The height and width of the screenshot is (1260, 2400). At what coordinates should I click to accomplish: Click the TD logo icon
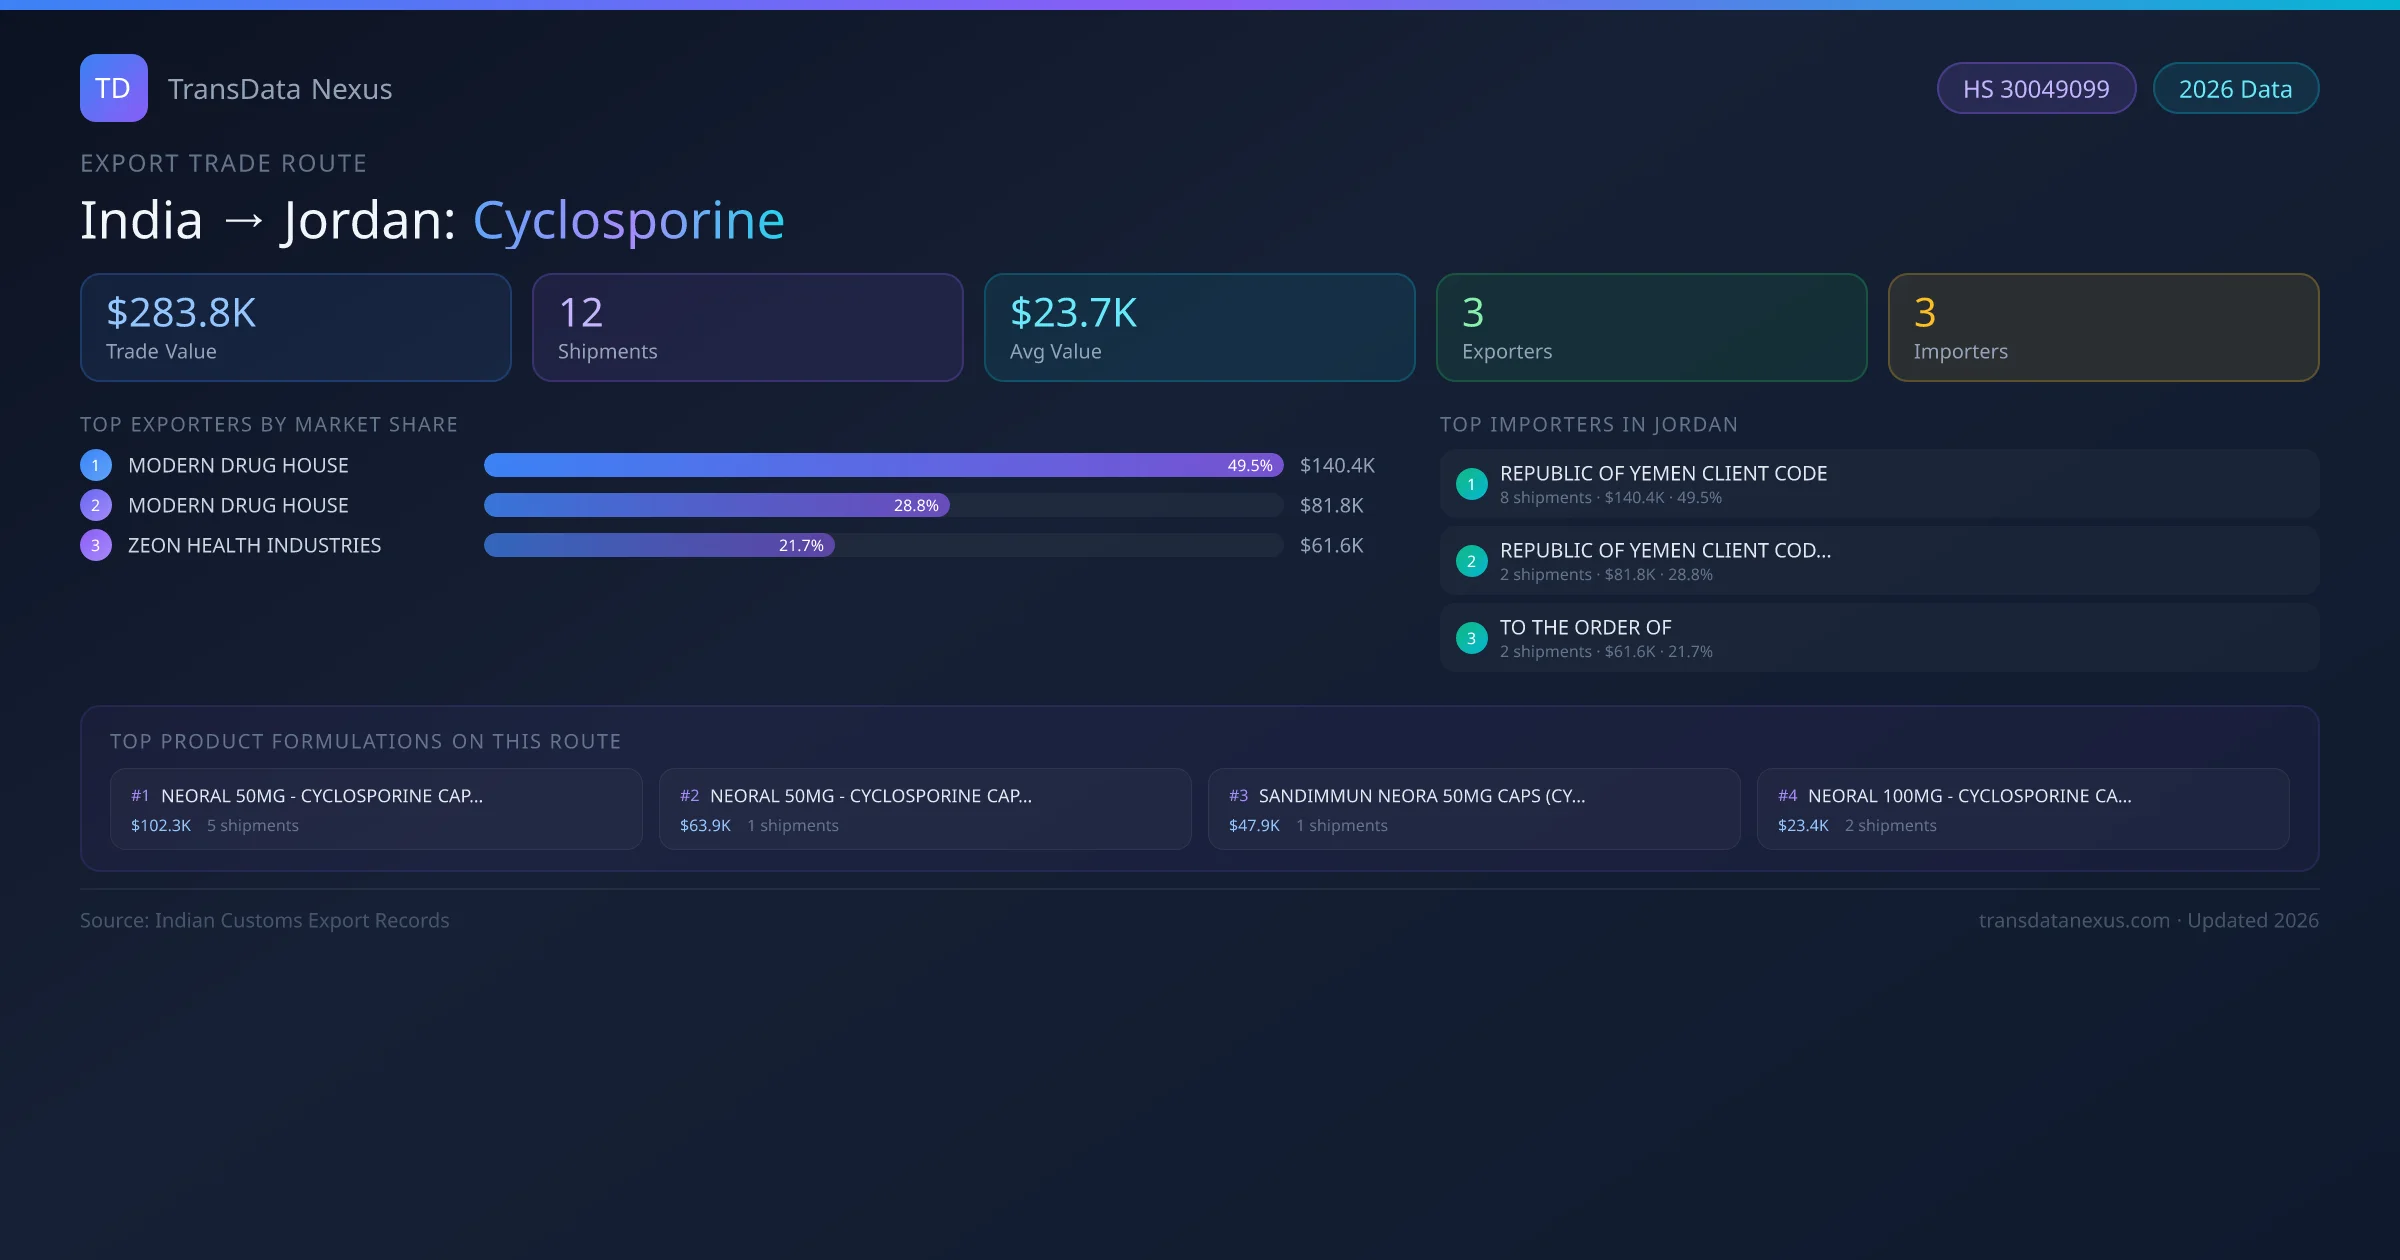113,88
